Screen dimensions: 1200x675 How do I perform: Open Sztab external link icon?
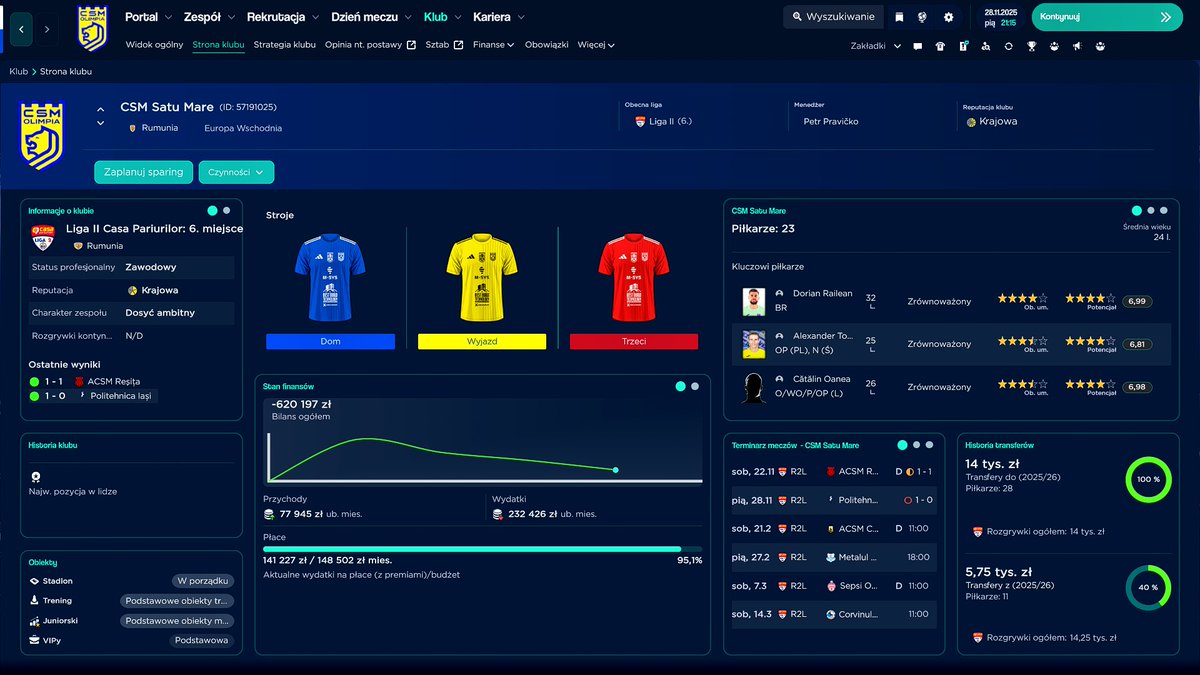coord(458,45)
